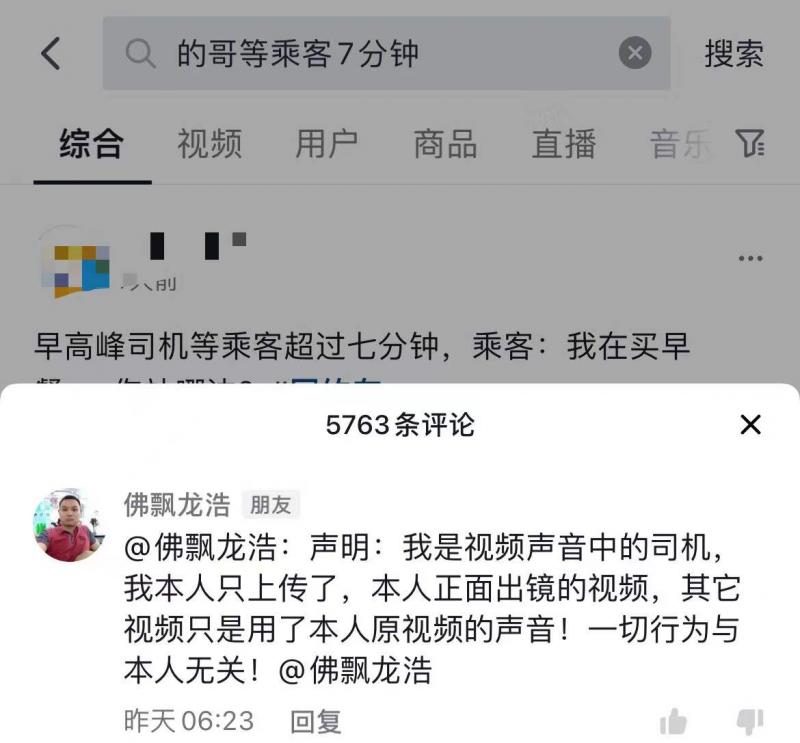800x743 pixels.
Task: Like the 佛飘龙浩 comment
Action: [673, 722]
